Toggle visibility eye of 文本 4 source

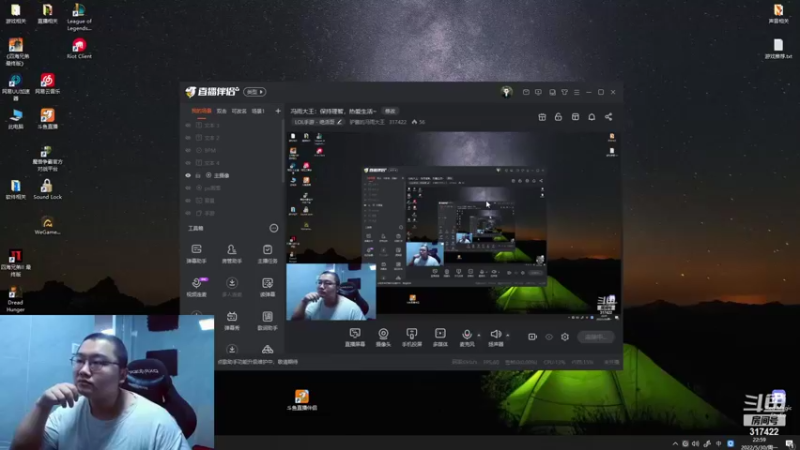(188, 163)
